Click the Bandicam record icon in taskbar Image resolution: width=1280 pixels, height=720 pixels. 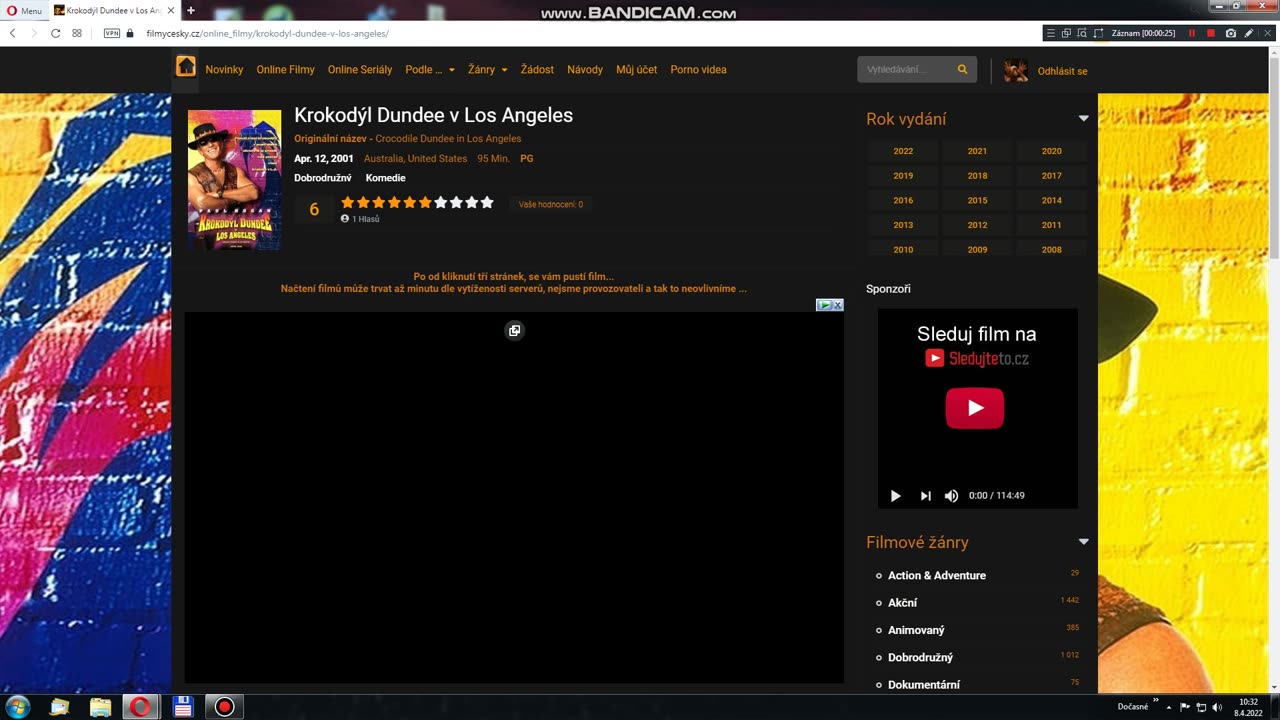pos(225,707)
